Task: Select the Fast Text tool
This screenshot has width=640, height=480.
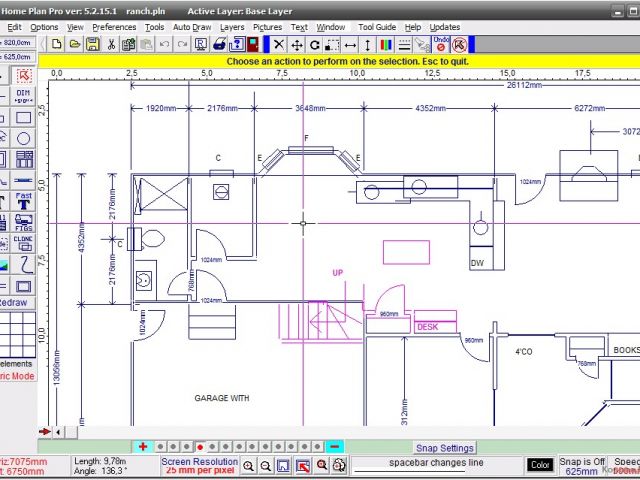Action: (24, 201)
